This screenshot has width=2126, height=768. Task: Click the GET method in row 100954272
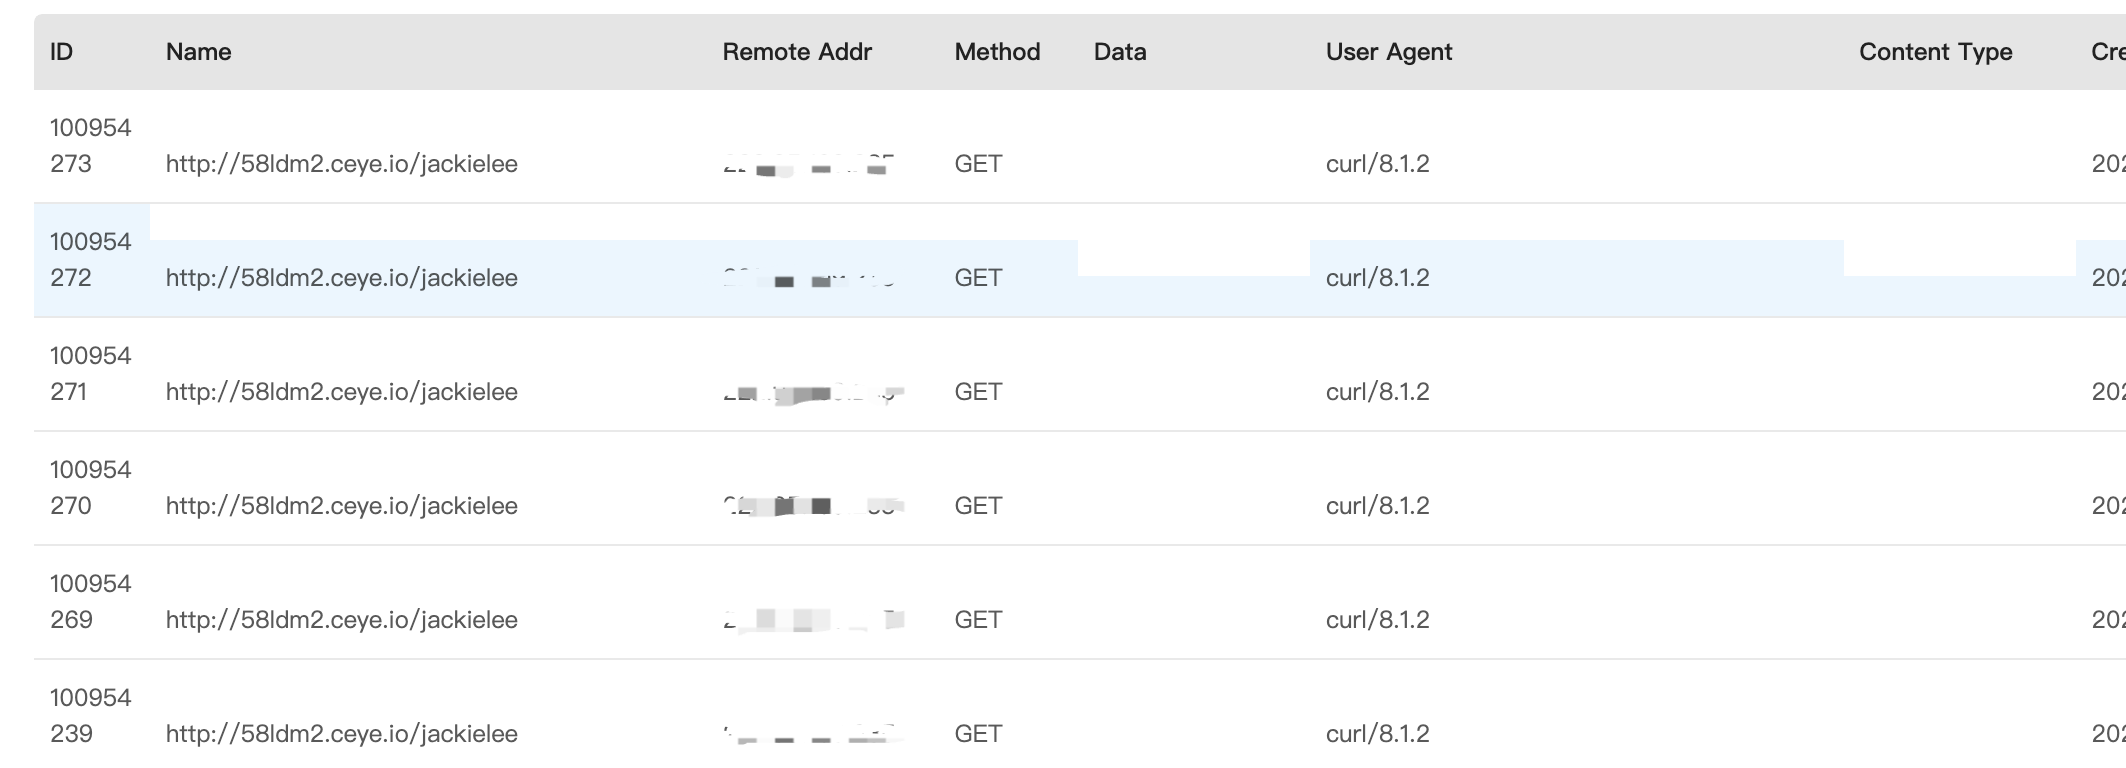click(978, 278)
